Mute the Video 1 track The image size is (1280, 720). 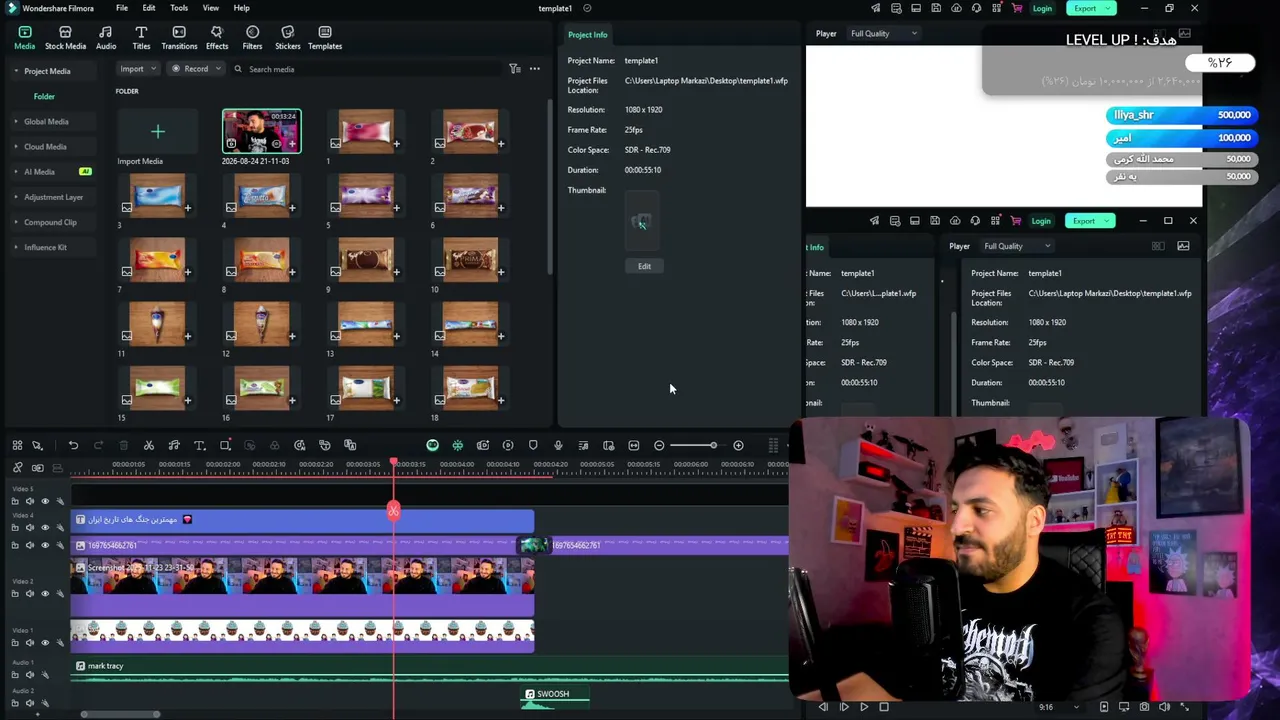pyautogui.click(x=30, y=642)
